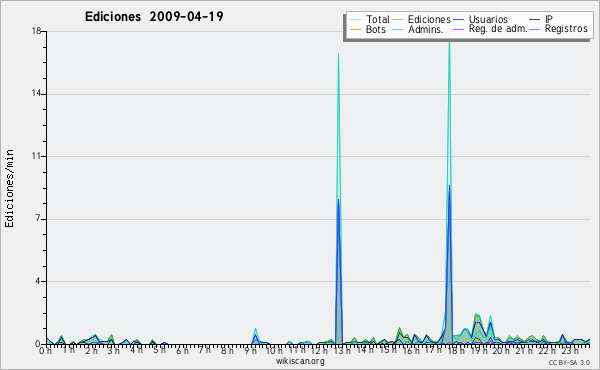Viewport: 600px width, 370px height.
Task: Click the 0 h axis label
Action: point(45,350)
